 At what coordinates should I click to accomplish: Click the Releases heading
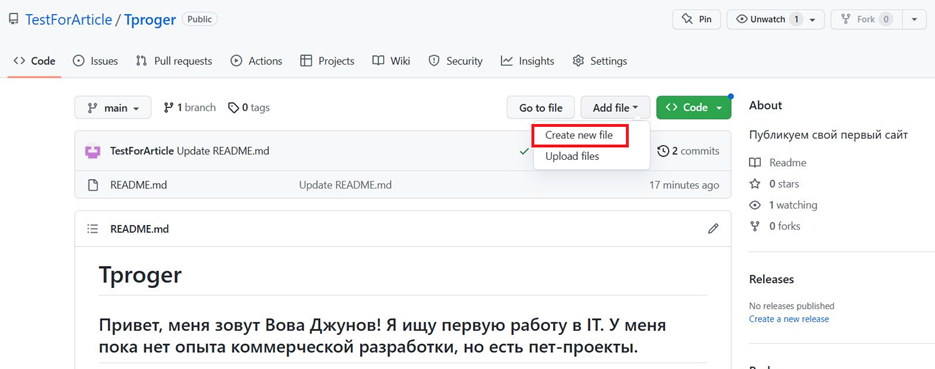pos(772,279)
